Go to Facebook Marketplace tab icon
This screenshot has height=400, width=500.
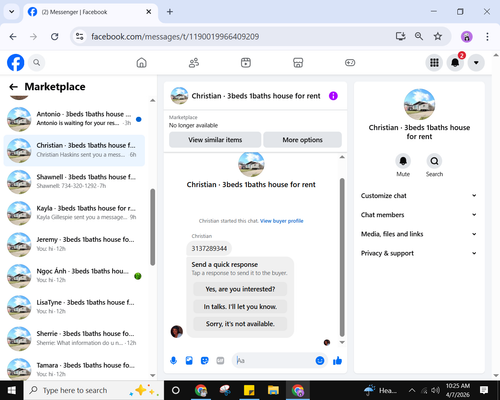(x=298, y=63)
